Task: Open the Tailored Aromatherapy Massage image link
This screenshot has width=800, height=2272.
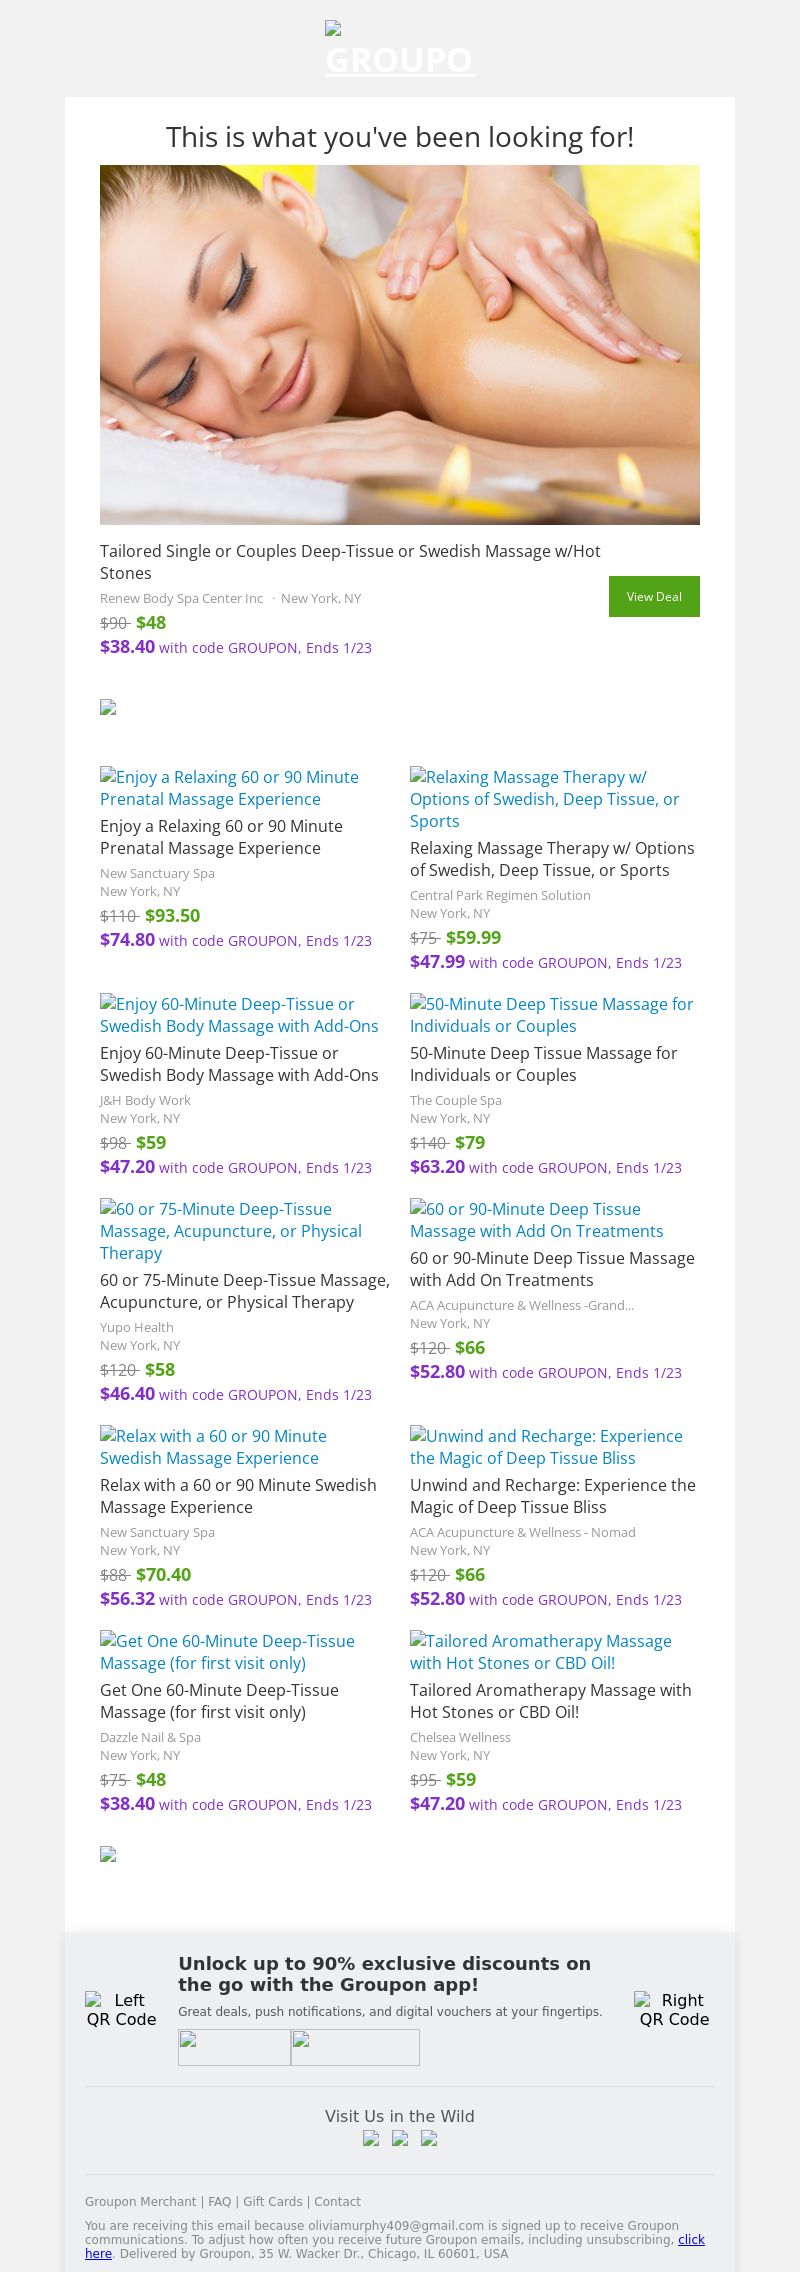Action: (540, 1652)
